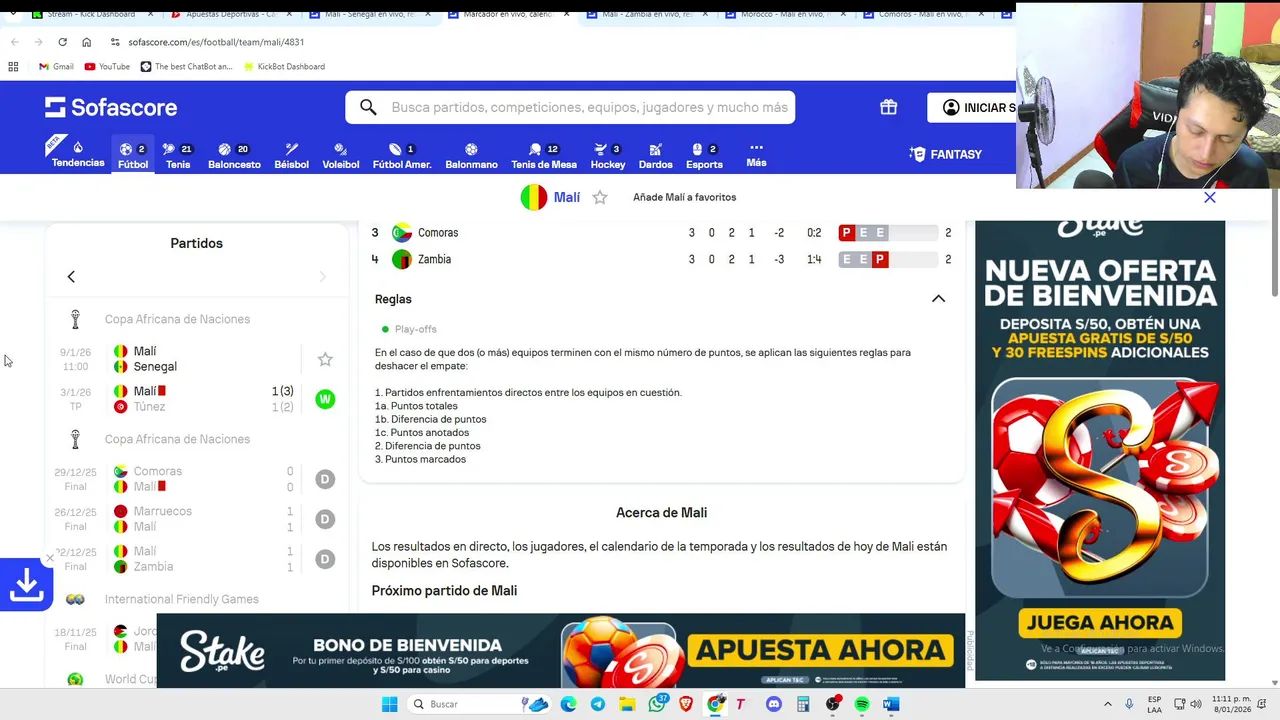Click the Sofascore logo
This screenshot has width=1280, height=720.
click(x=111, y=107)
